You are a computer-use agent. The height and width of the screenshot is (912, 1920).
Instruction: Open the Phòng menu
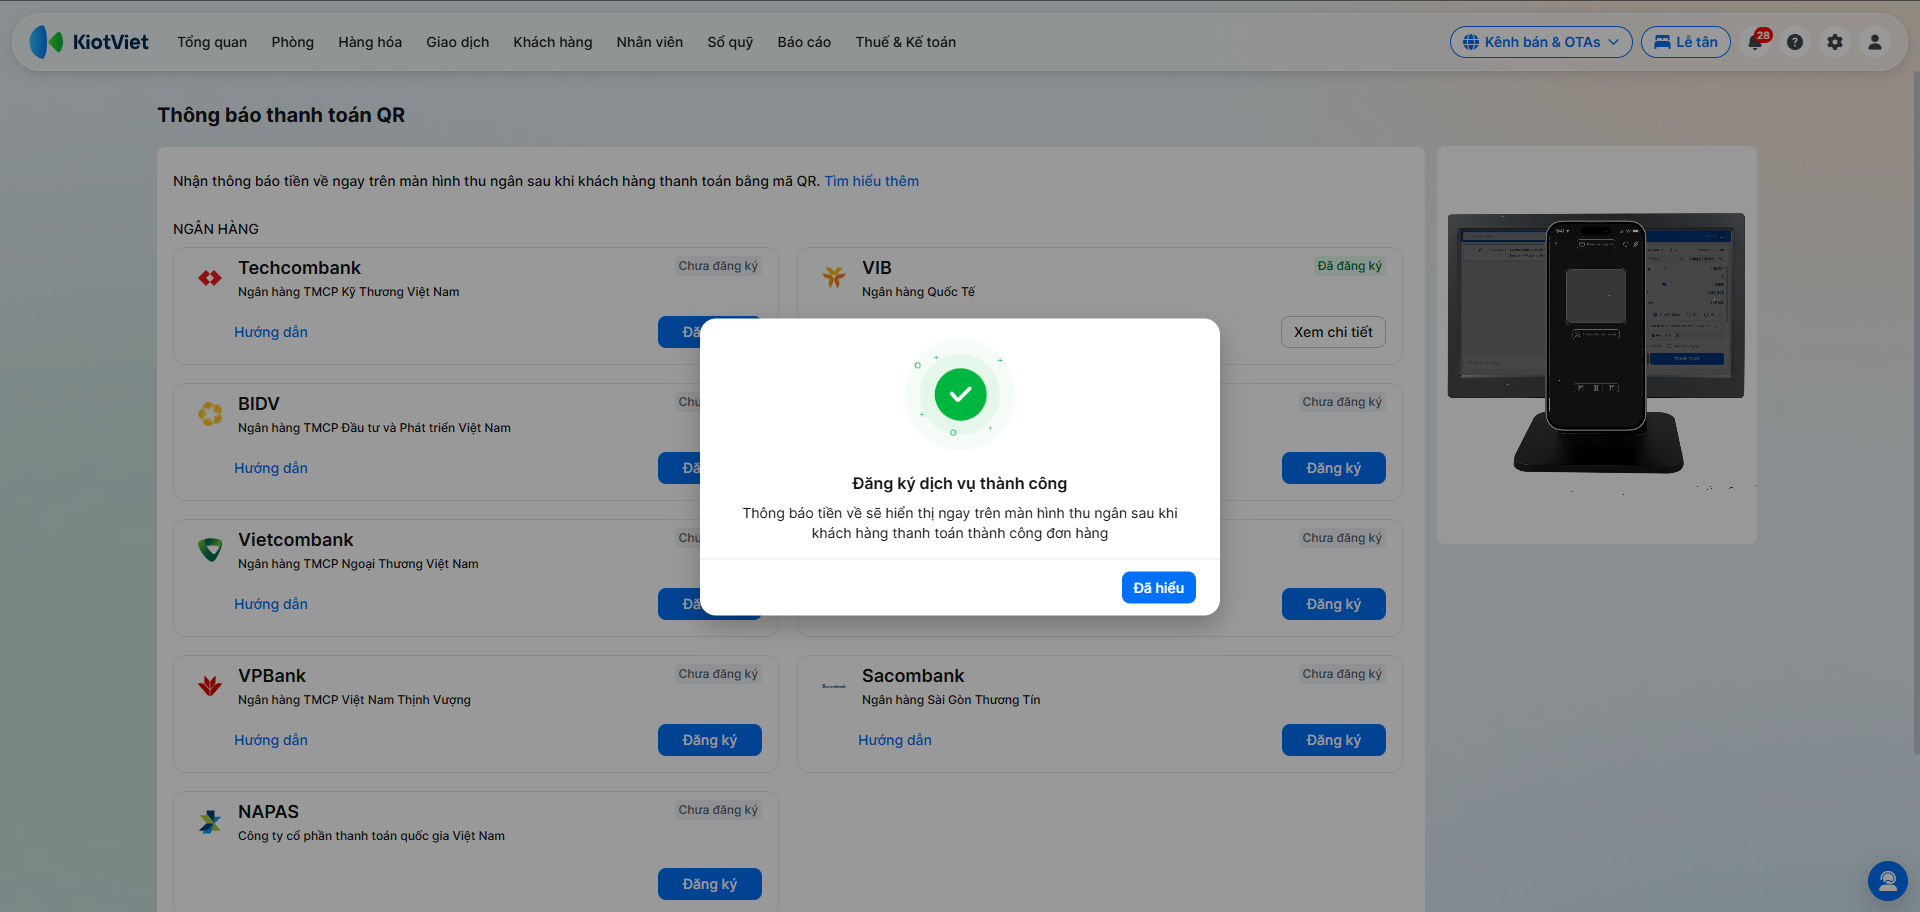293,42
